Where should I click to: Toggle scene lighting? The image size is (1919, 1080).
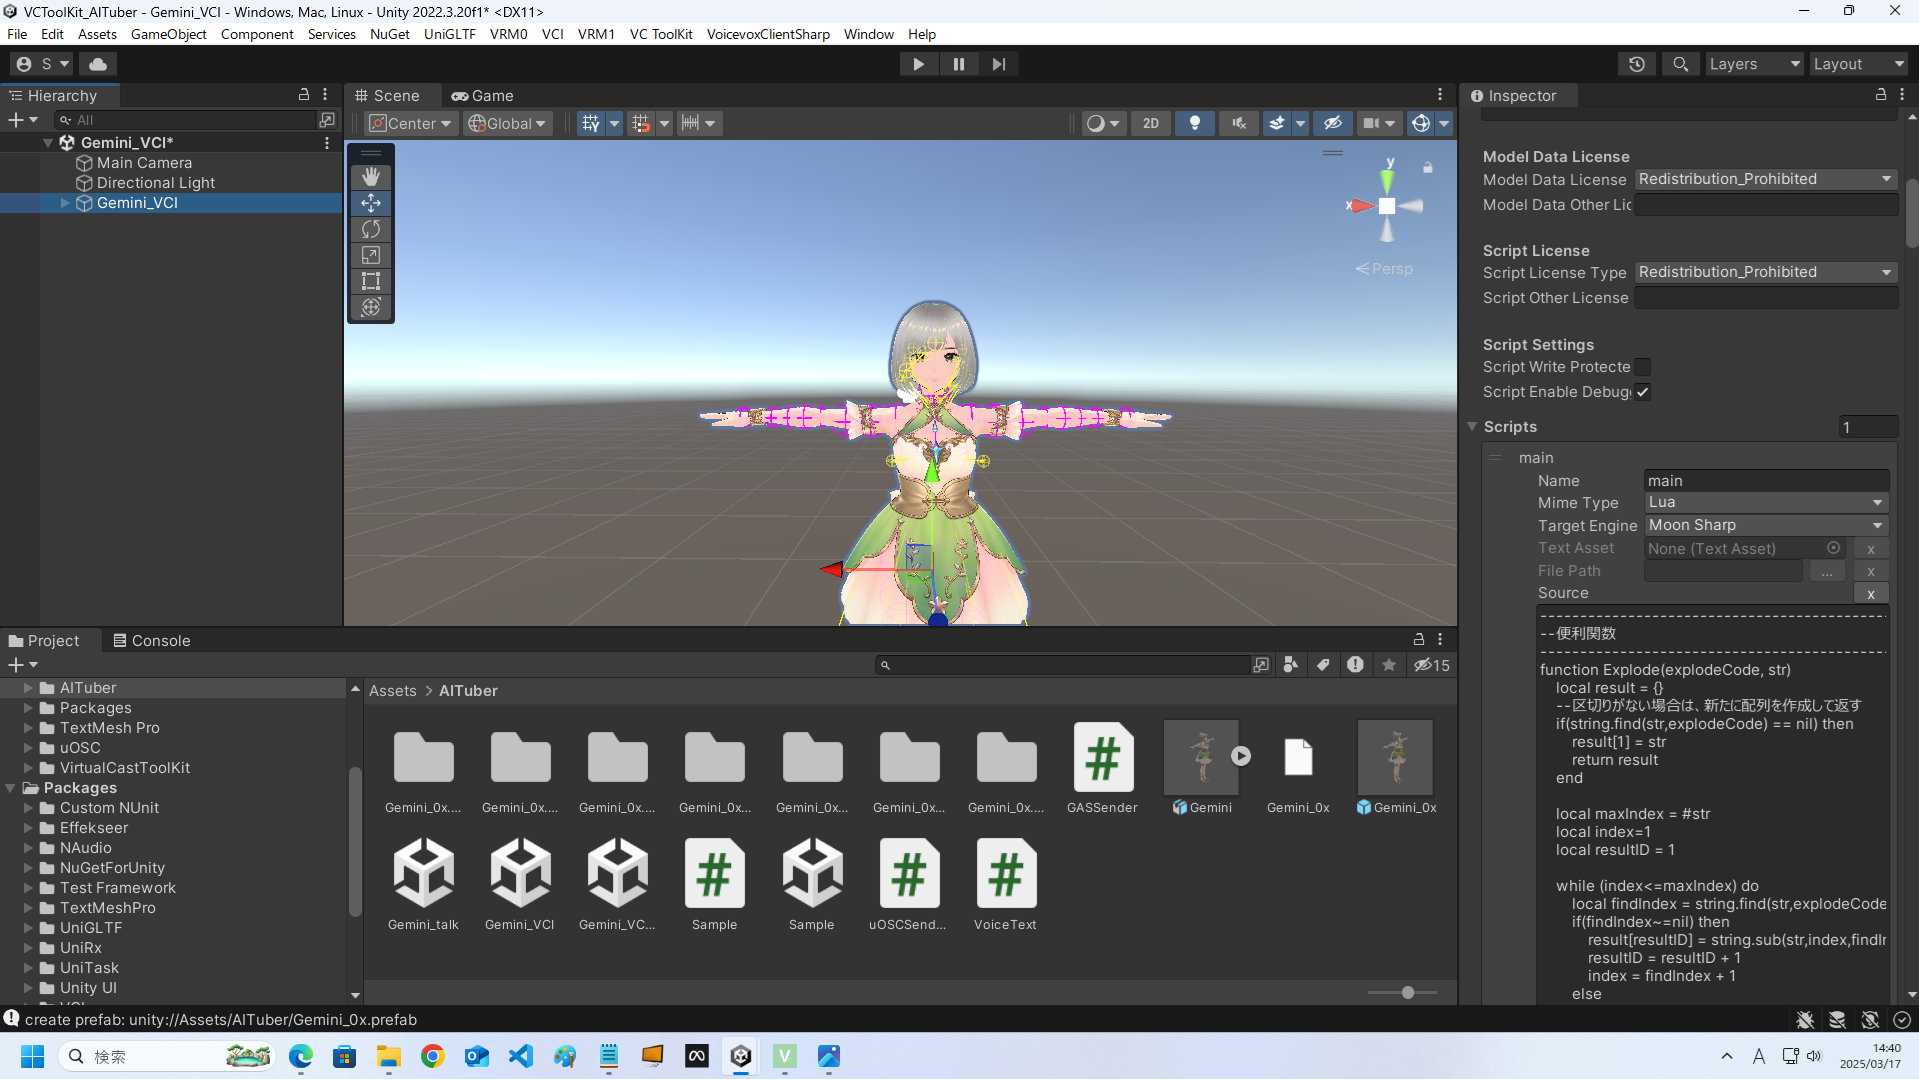pyautogui.click(x=1194, y=123)
